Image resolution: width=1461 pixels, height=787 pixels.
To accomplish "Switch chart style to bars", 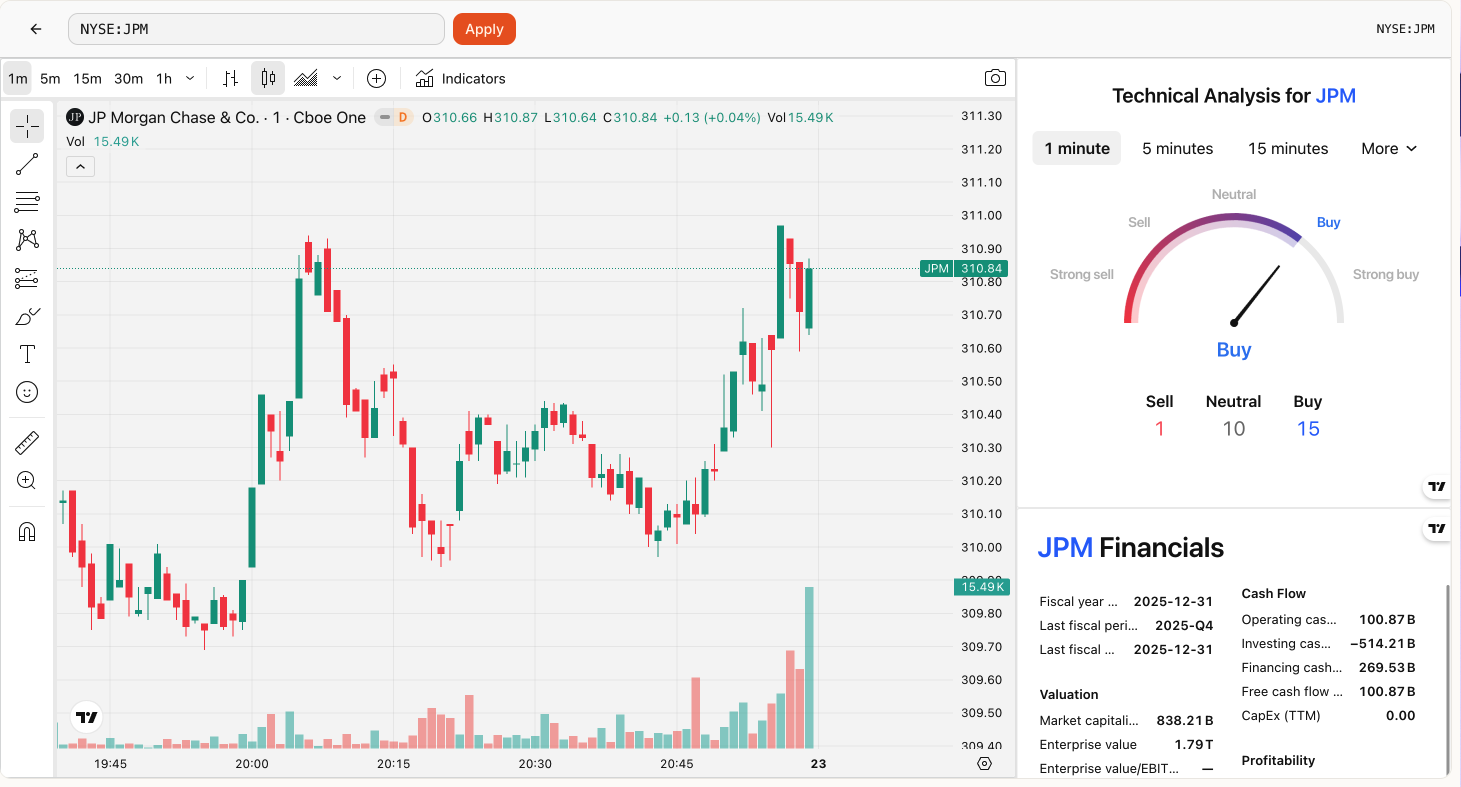I will point(230,78).
